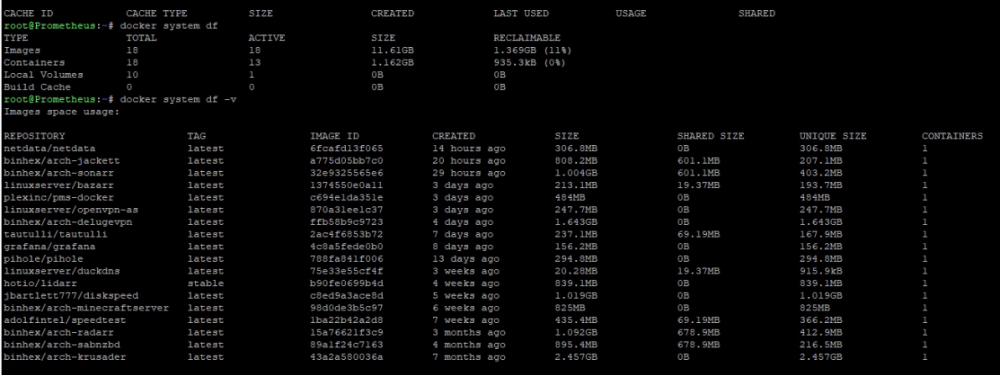Click the 2.457GB size of arch-krusader
Viewport: 1000px width, 375px height.
click(576, 357)
